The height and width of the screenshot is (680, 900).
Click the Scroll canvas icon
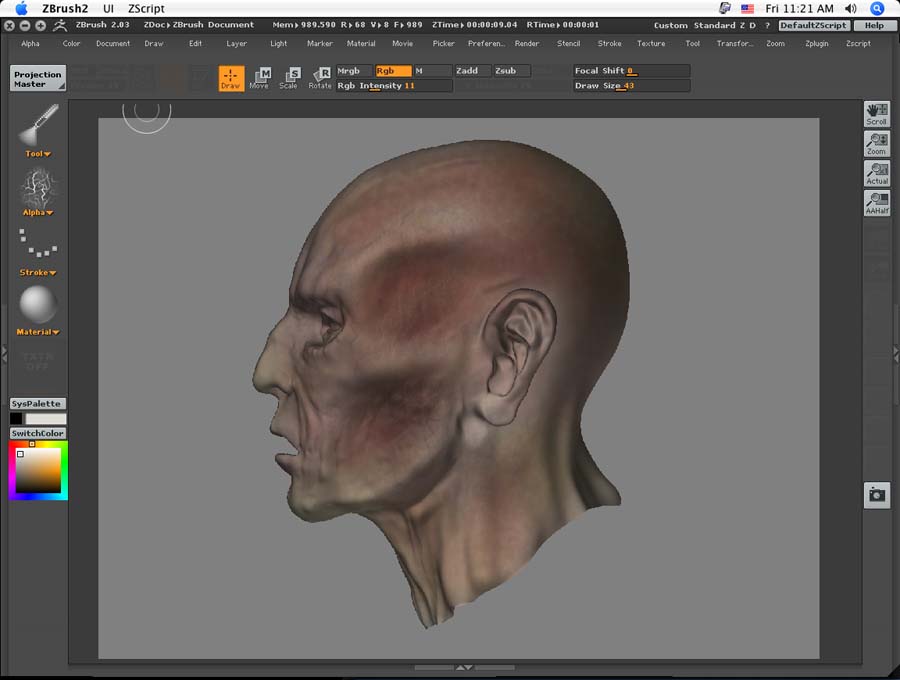(x=876, y=114)
